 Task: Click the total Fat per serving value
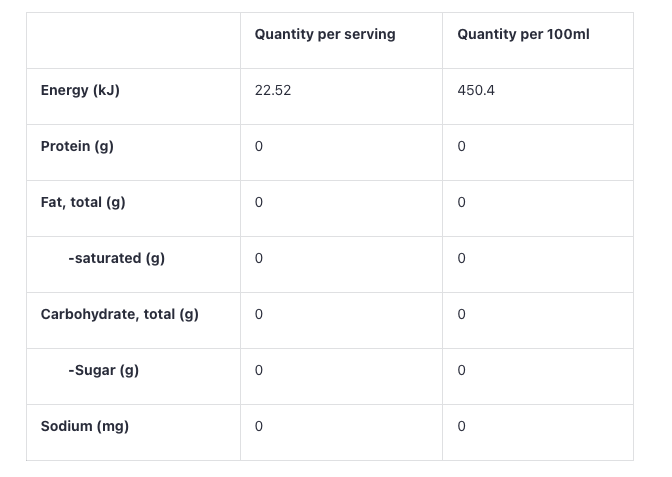coord(259,203)
